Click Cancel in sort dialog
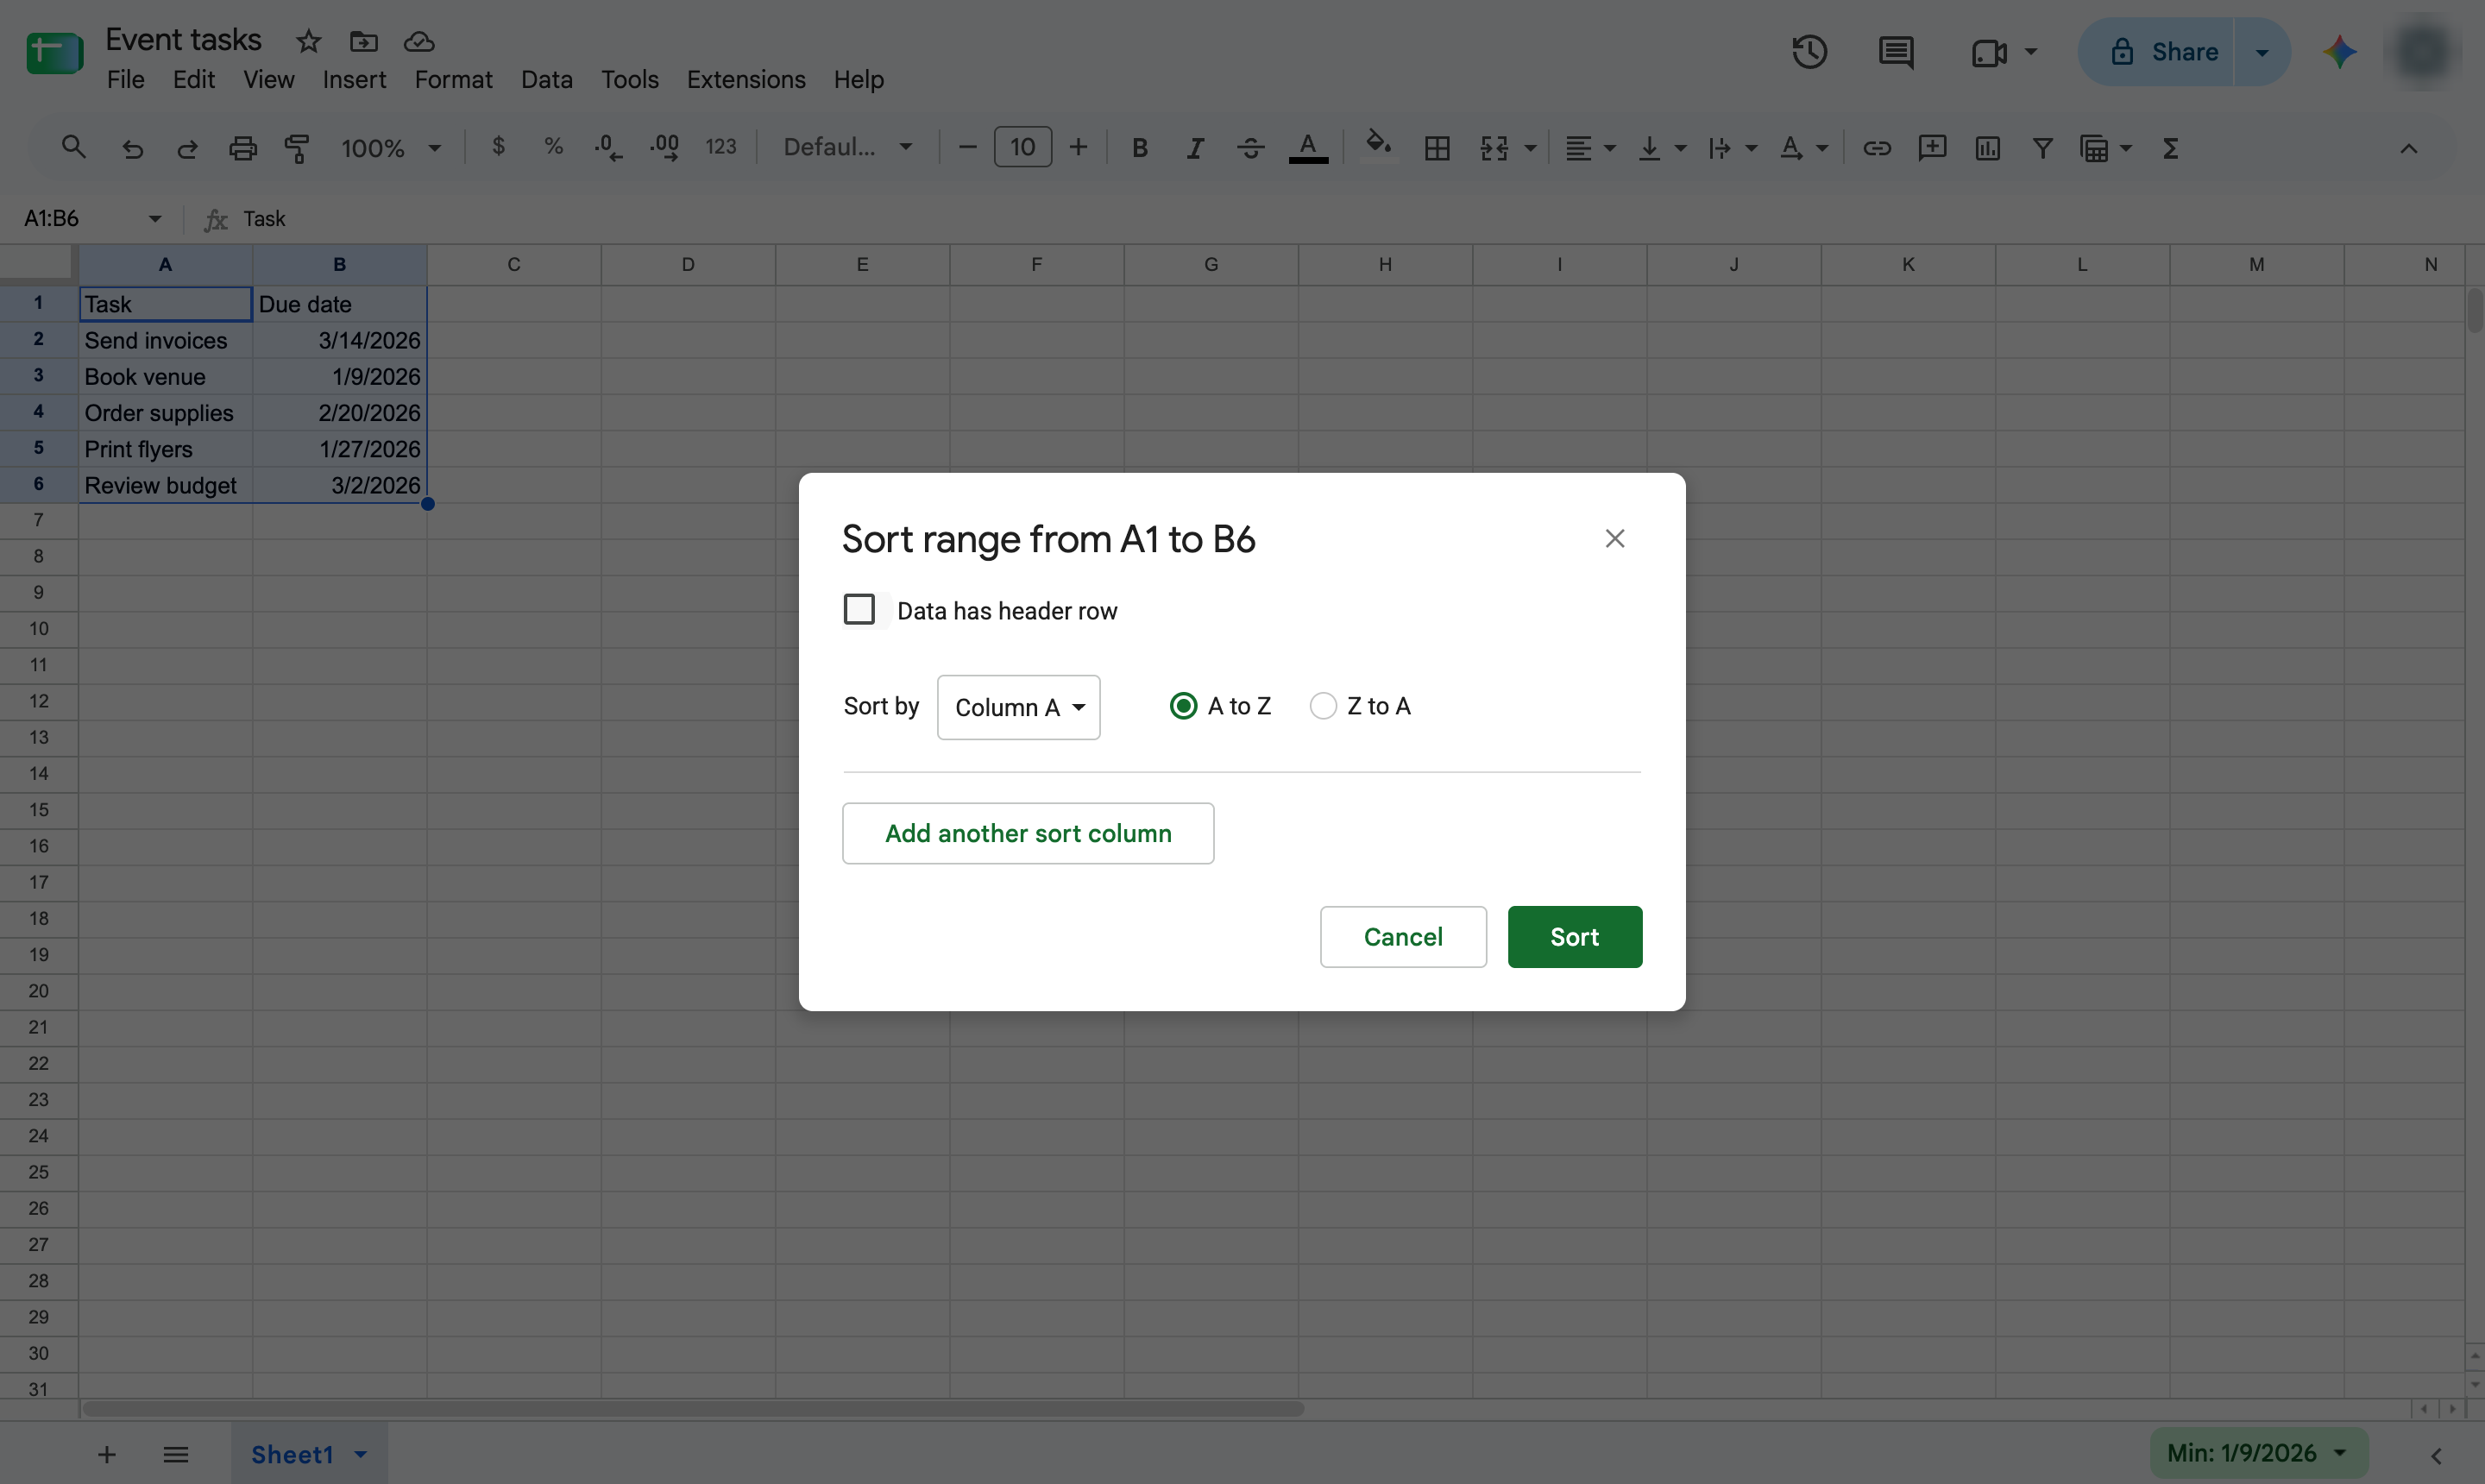The height and width of the screenshot is (1484, 2485). [x=1403, y=937]
